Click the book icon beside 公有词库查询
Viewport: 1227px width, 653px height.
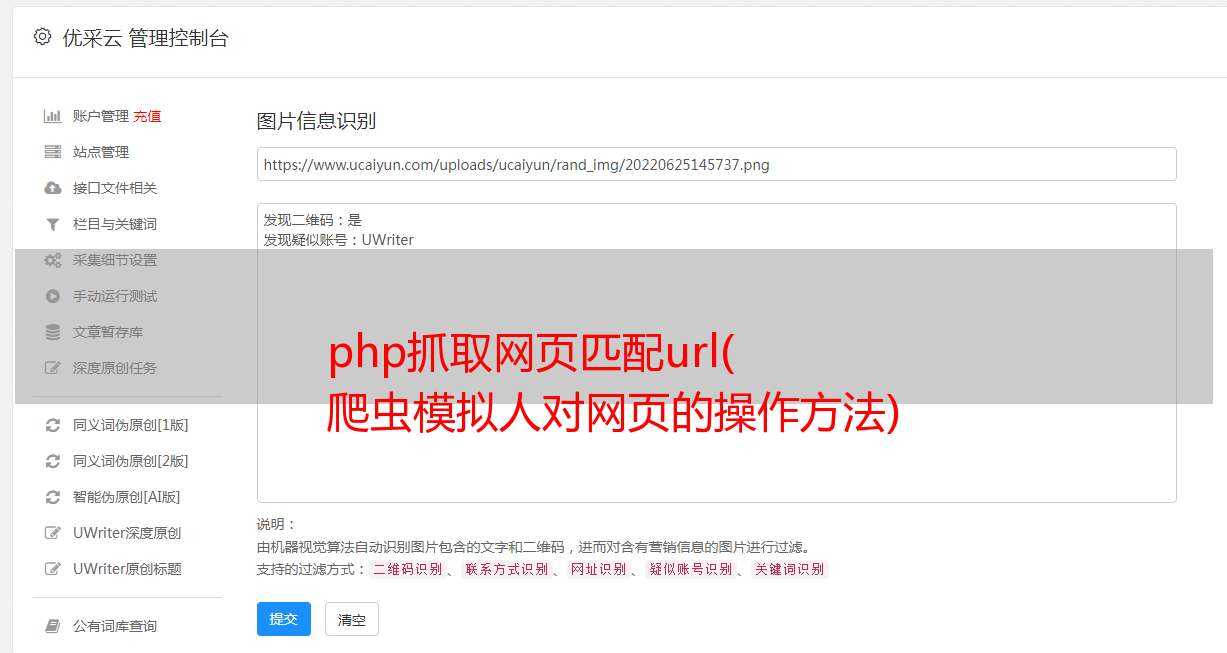[53, 626]
